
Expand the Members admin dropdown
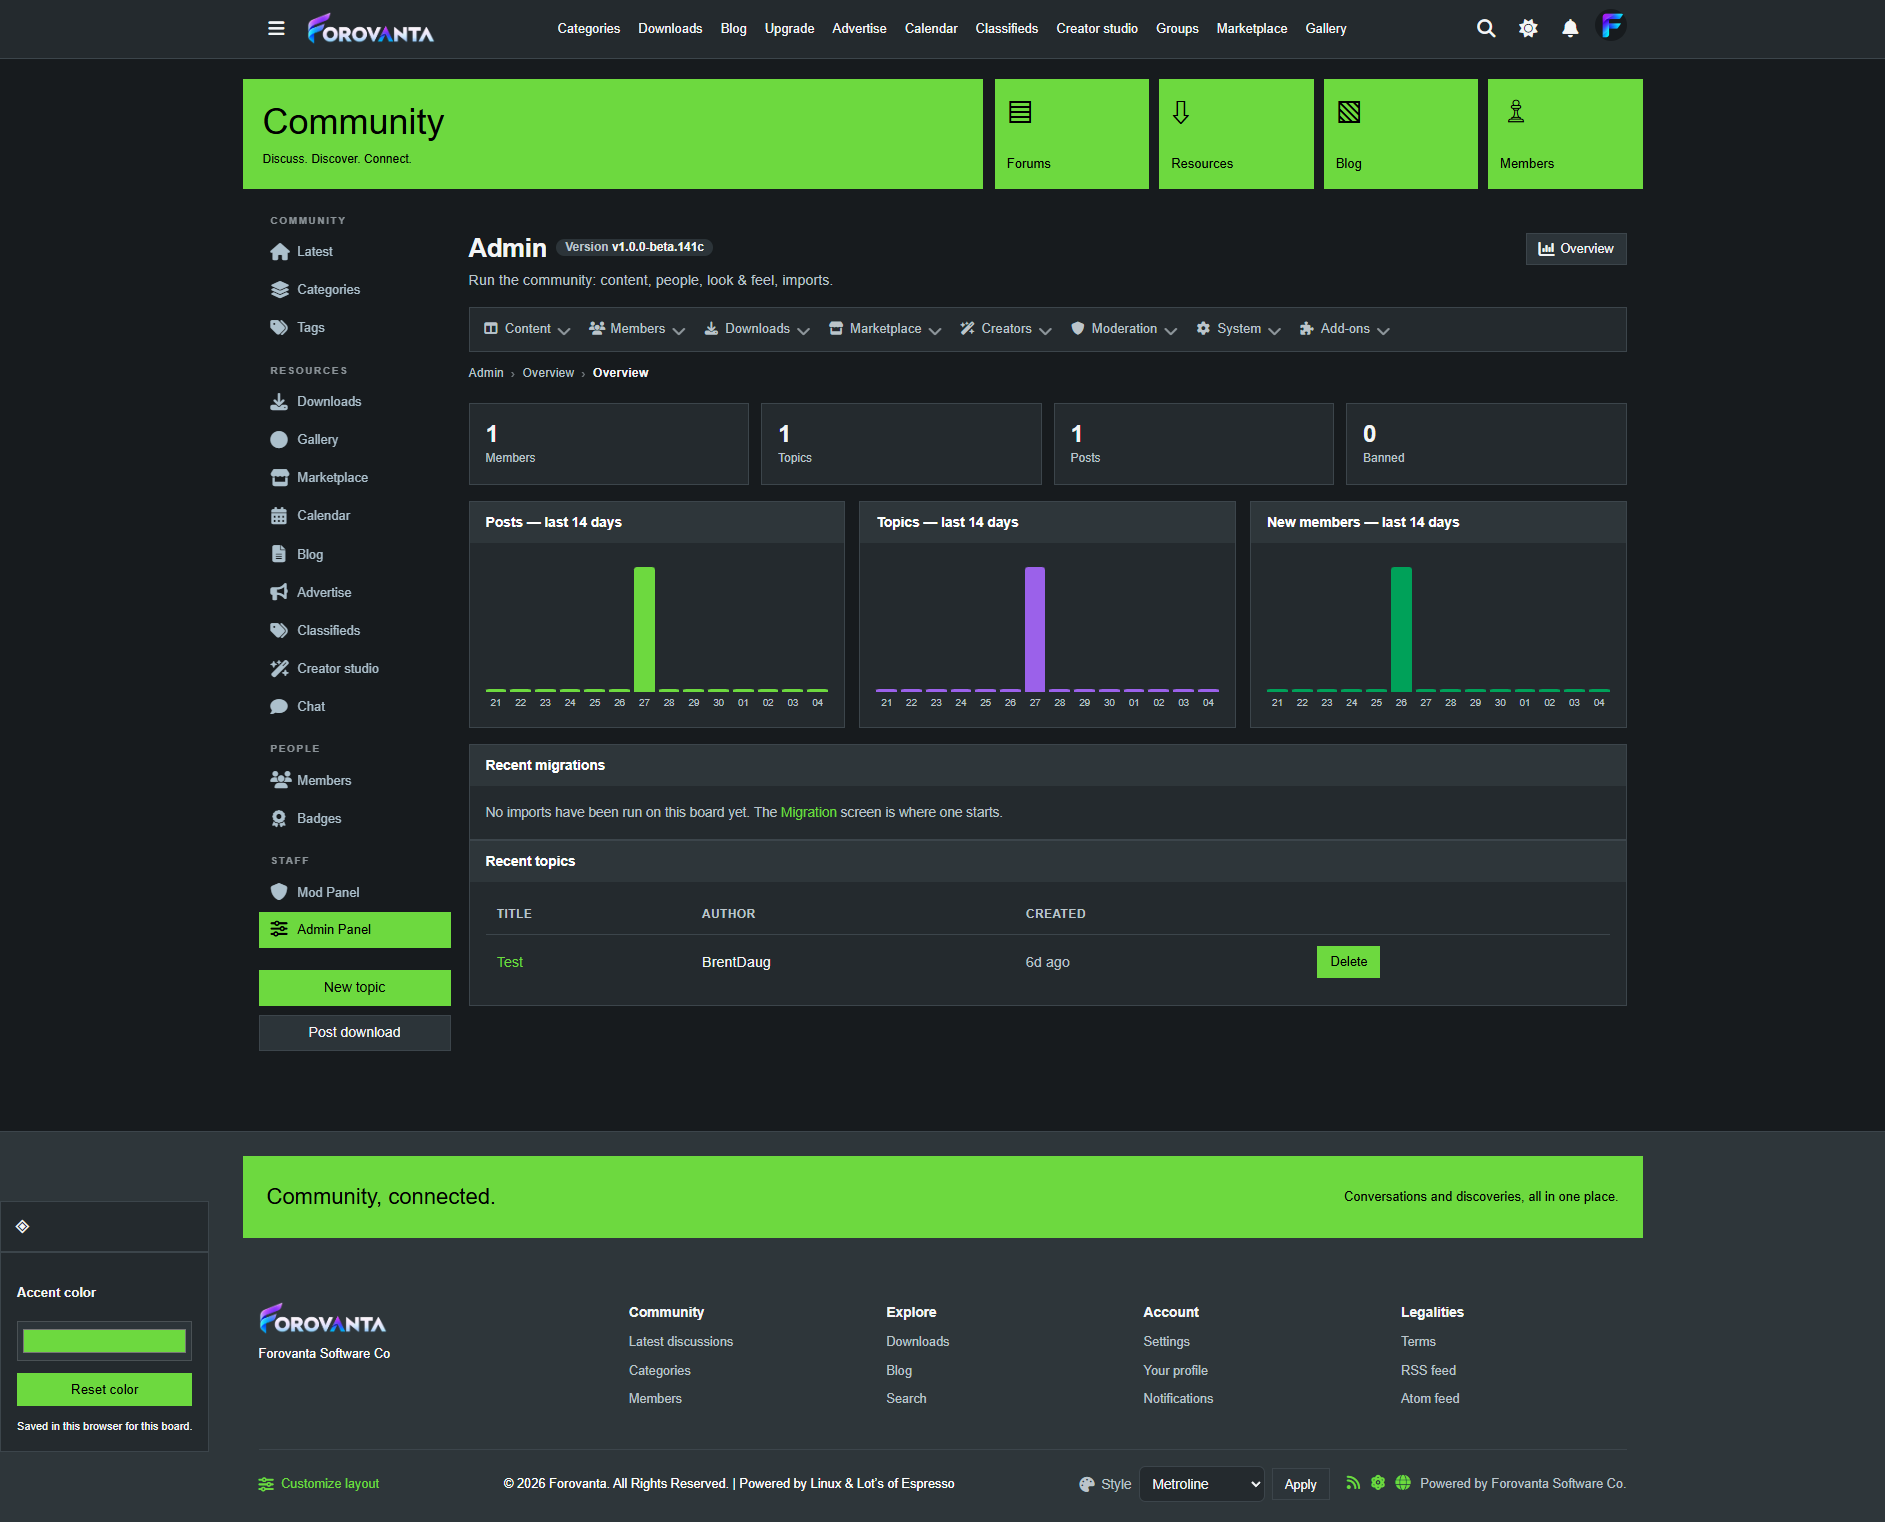[x=636, y=329]
